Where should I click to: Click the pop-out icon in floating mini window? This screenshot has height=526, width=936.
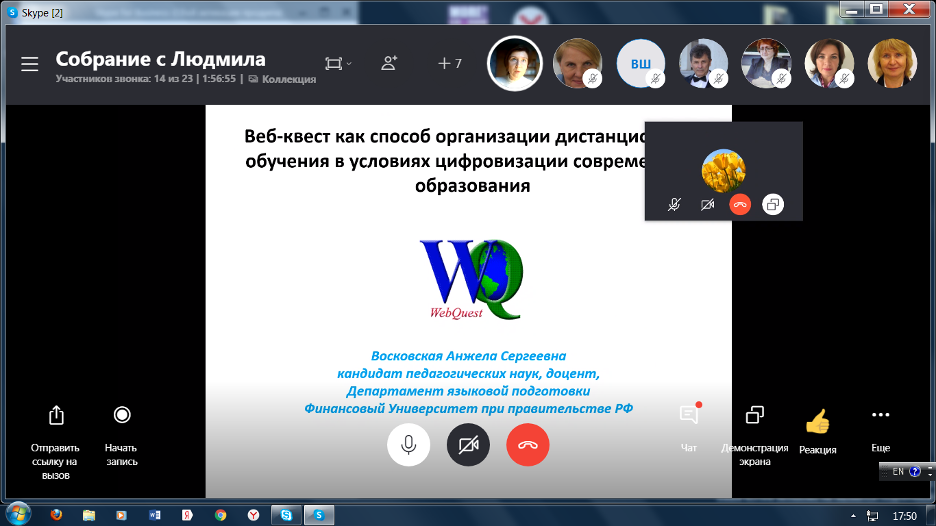click(772, 204)
